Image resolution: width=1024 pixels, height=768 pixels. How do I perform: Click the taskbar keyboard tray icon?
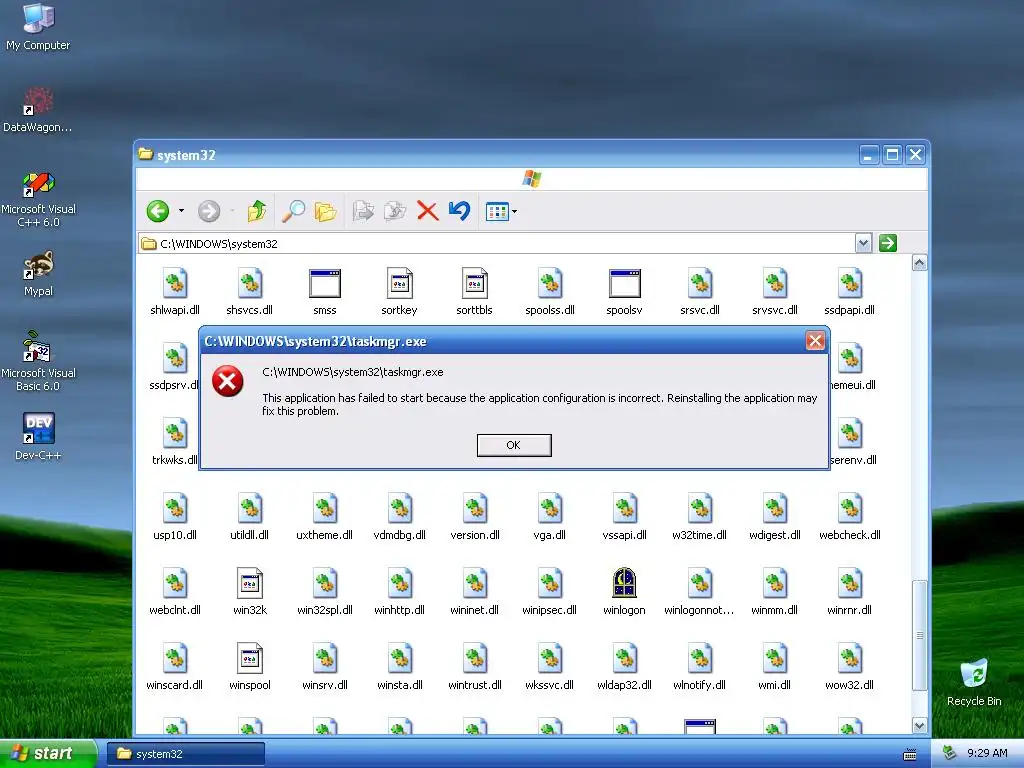click(x=910, y=754)
